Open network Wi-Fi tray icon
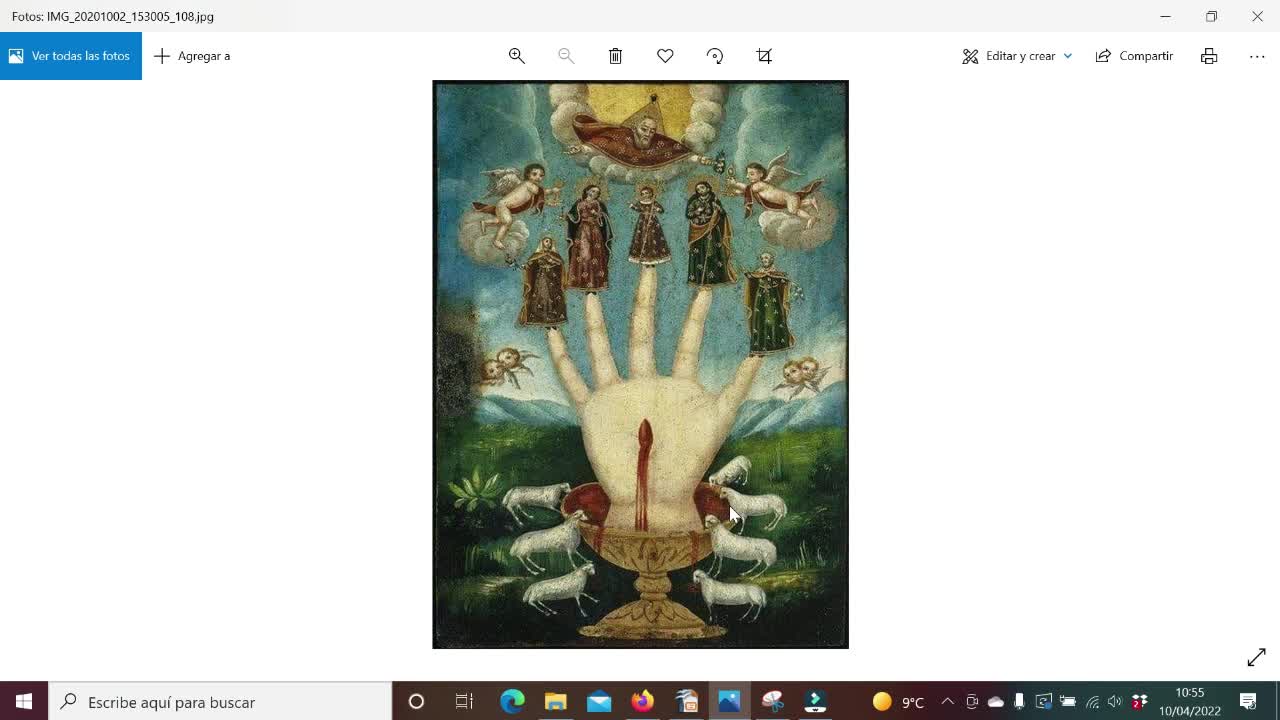 point(1092,702)
